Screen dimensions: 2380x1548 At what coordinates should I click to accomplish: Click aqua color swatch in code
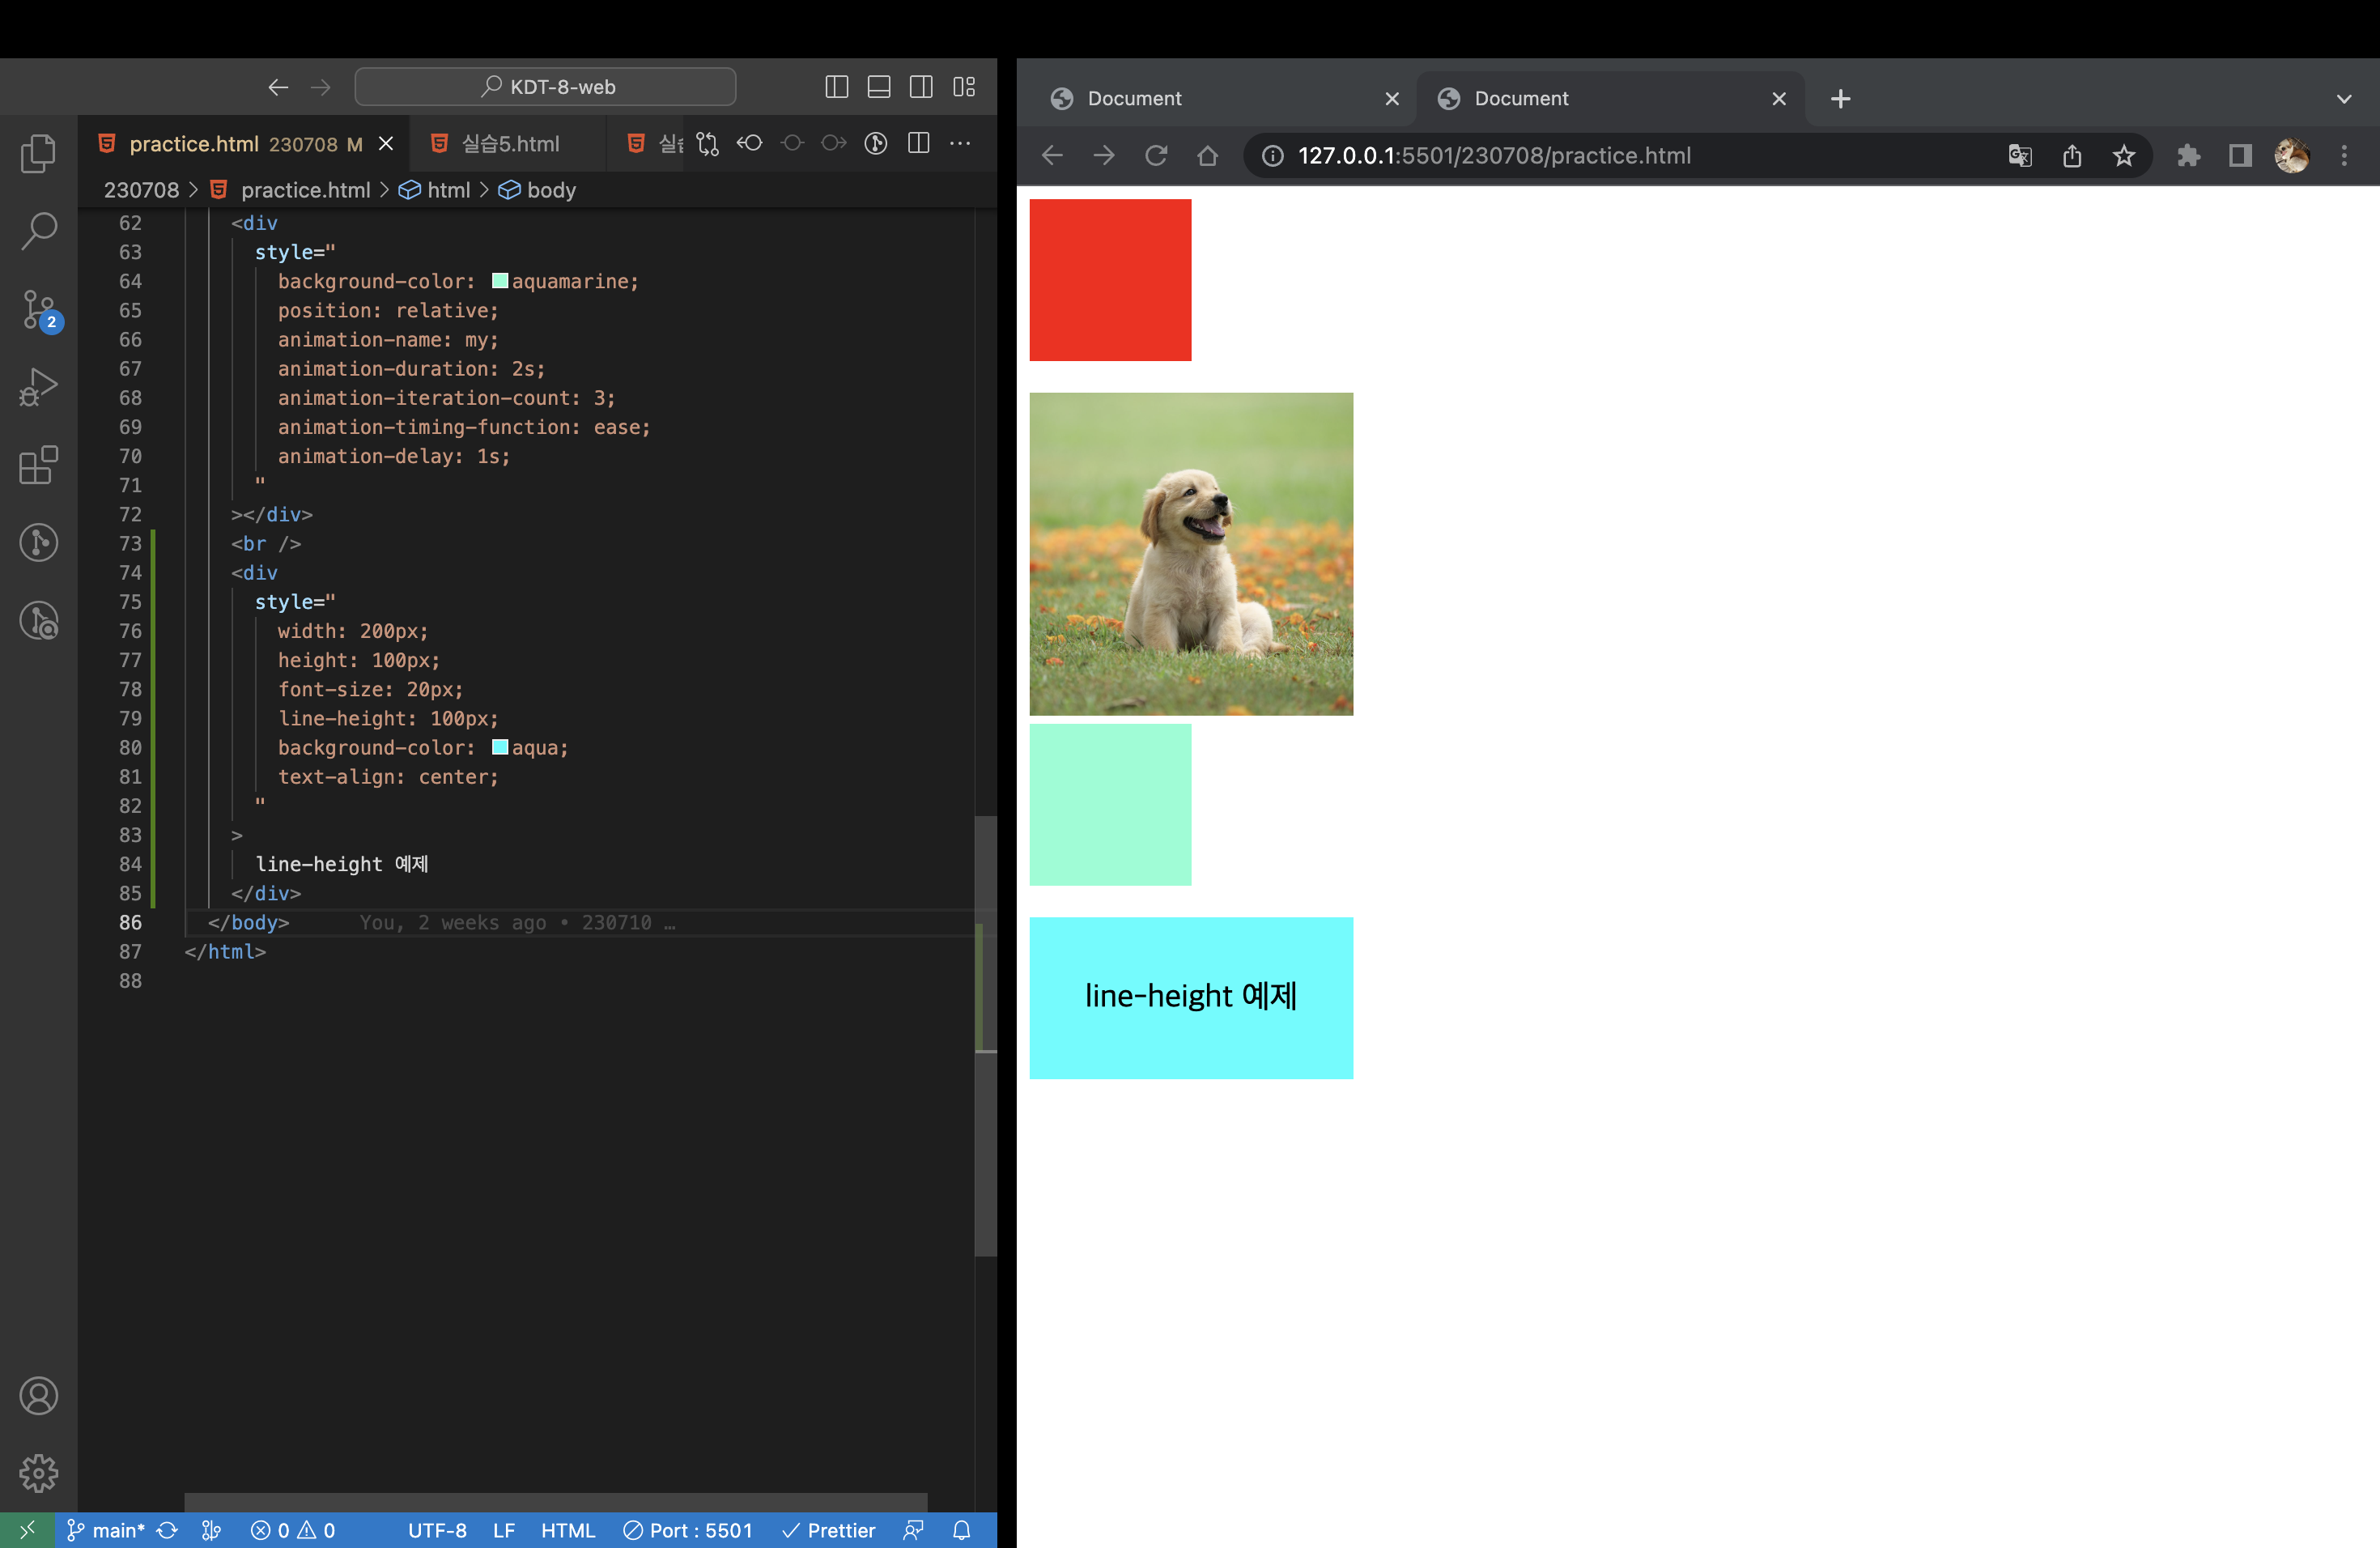click(x=500, y=747)
